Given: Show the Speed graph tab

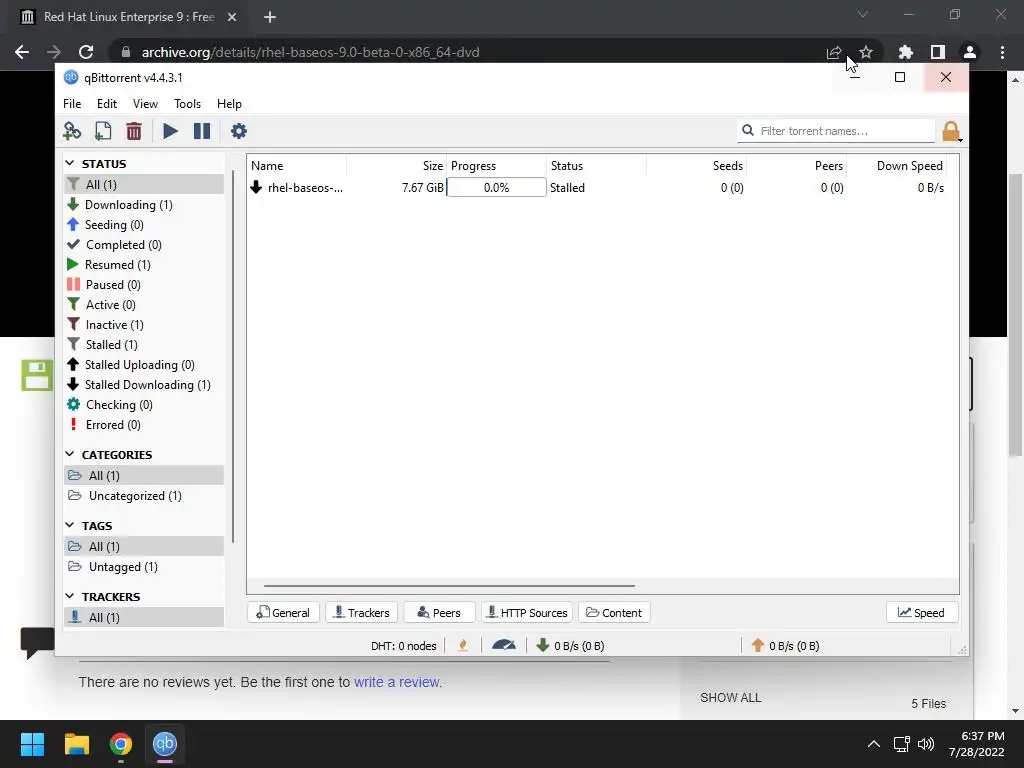Looking at the screenshot, I should click(x=921, y=613).
